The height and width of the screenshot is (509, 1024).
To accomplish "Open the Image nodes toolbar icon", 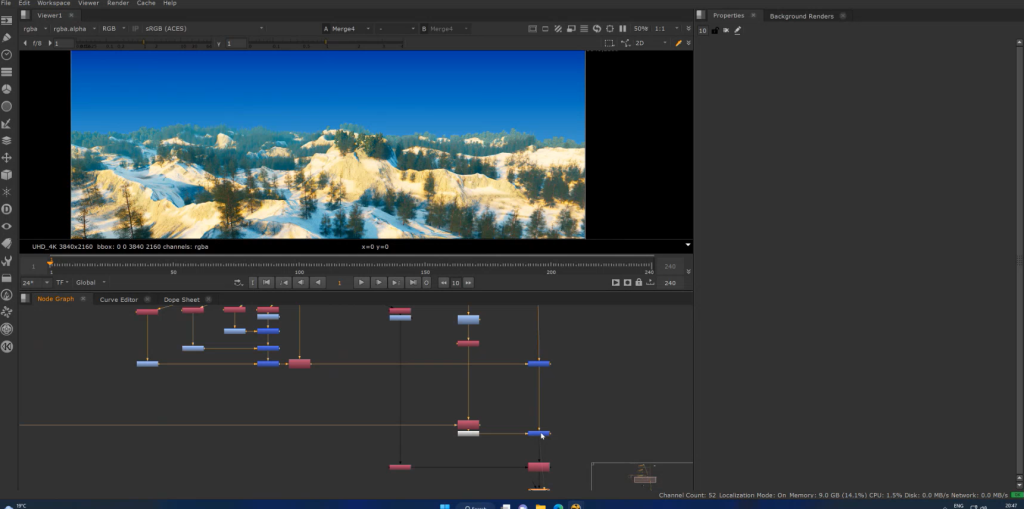I will [x=7, y=21].
